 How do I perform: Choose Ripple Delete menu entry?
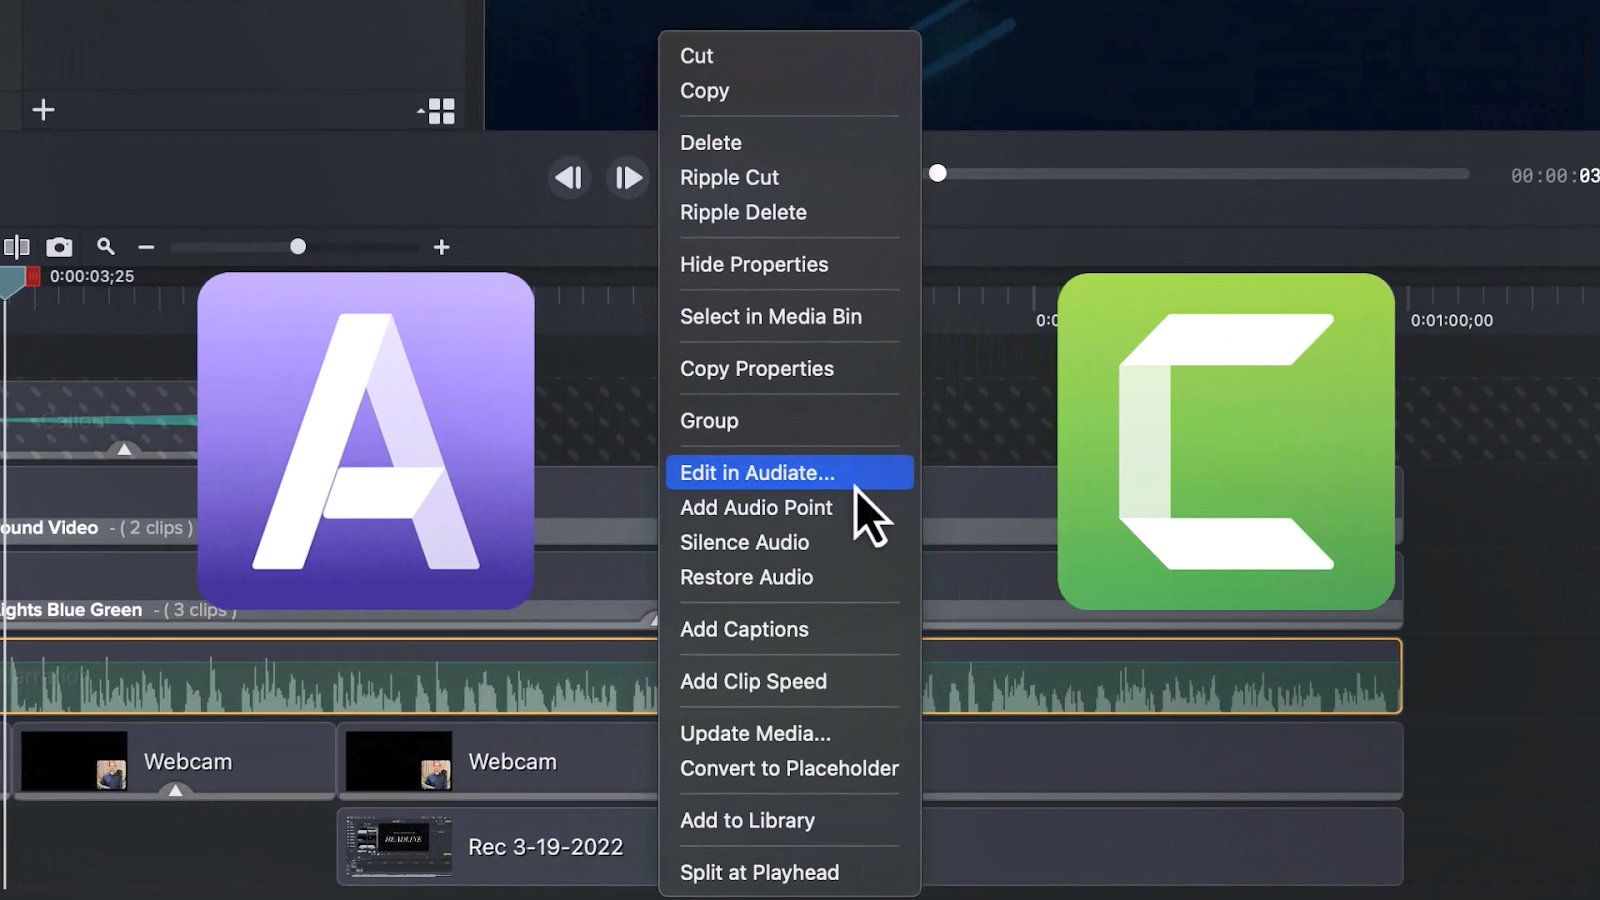click(x=743, y=213)
